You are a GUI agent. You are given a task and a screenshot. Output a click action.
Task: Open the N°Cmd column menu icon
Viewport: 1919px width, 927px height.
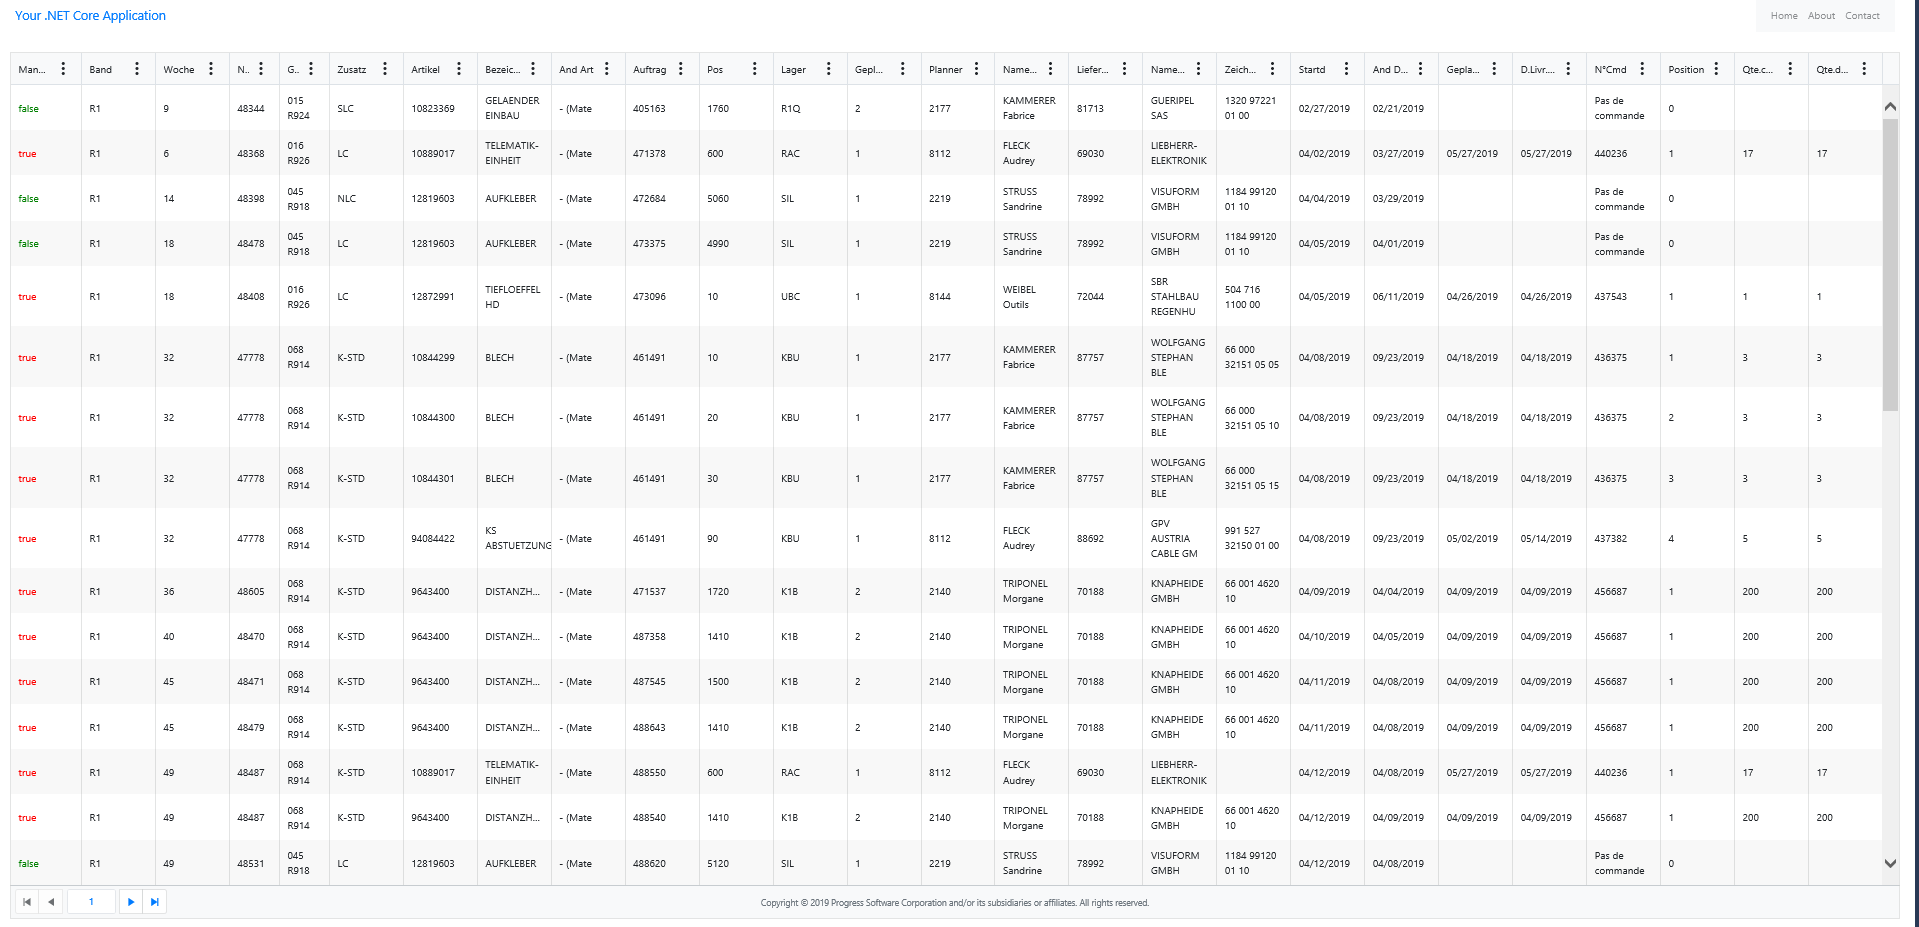coord(1643,69)
